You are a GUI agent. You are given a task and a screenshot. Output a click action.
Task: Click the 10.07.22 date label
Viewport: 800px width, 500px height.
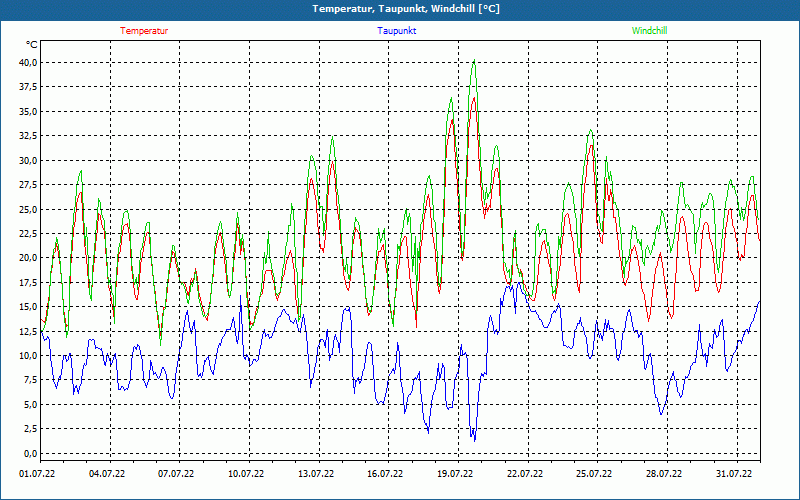pyautogui.click(x=246, y=473)
